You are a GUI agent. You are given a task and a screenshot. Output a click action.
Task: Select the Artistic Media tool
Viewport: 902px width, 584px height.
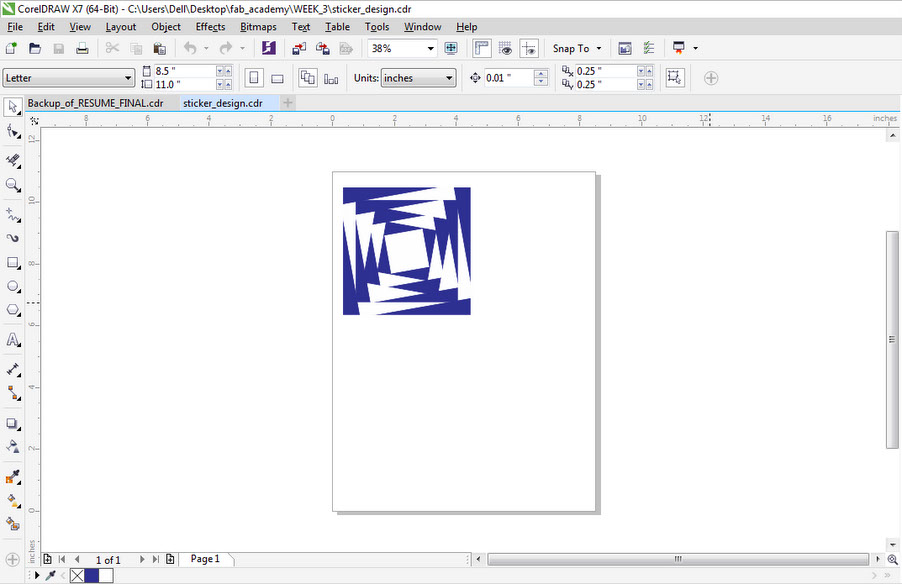coord(13,238)
